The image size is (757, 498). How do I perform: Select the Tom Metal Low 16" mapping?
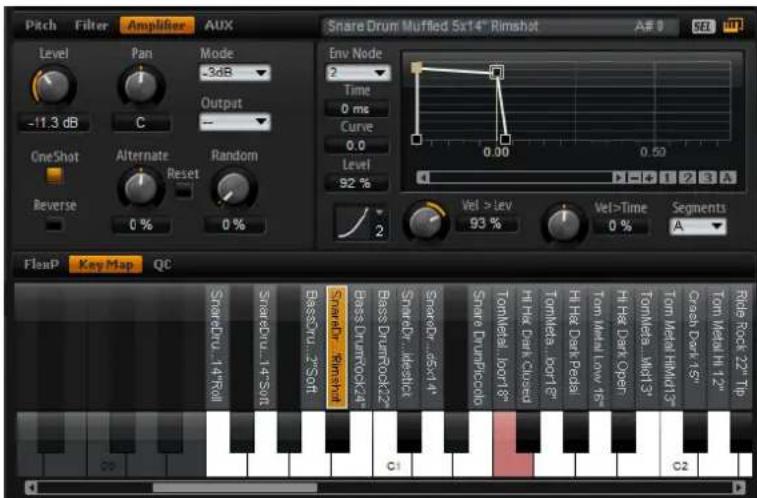(x=597, y=347)
